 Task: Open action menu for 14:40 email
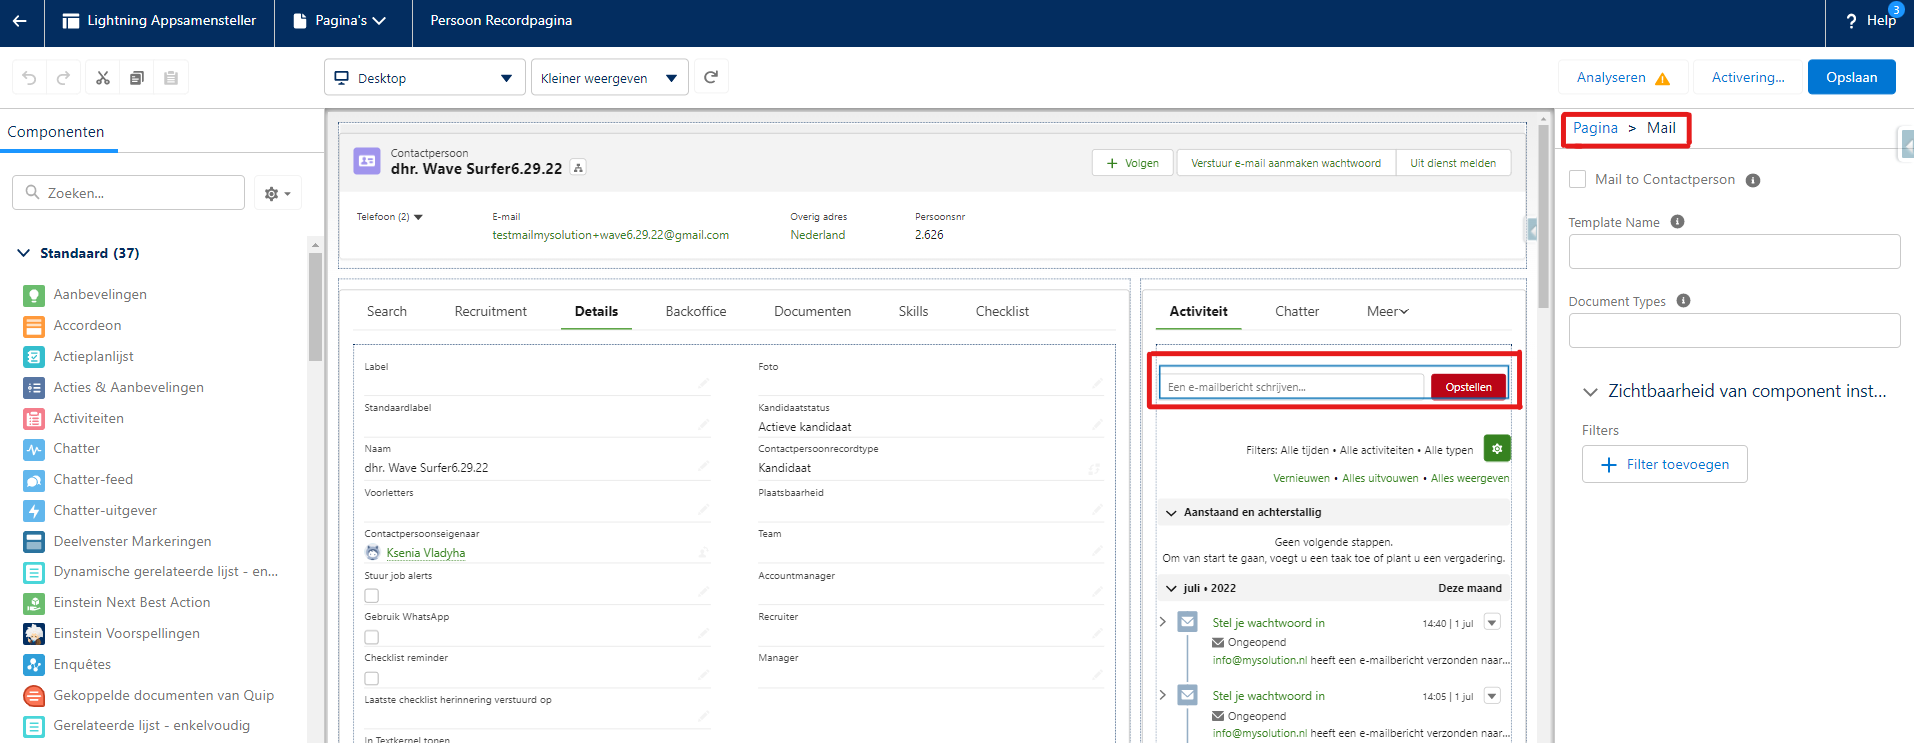point(1492,622)
